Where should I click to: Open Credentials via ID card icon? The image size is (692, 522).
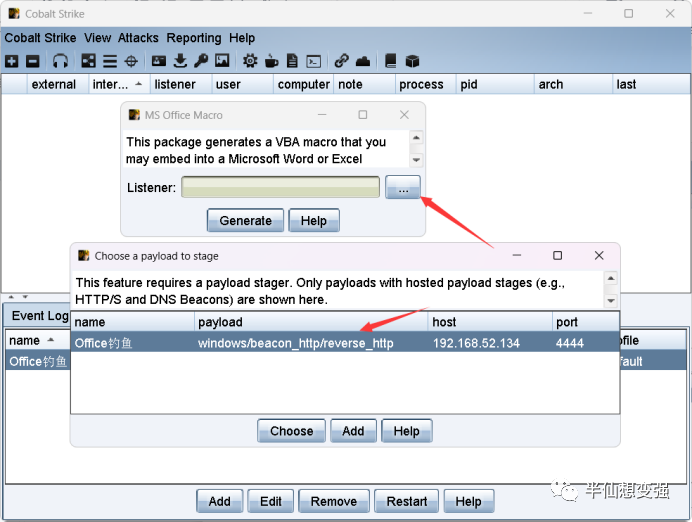pos(159,61)
